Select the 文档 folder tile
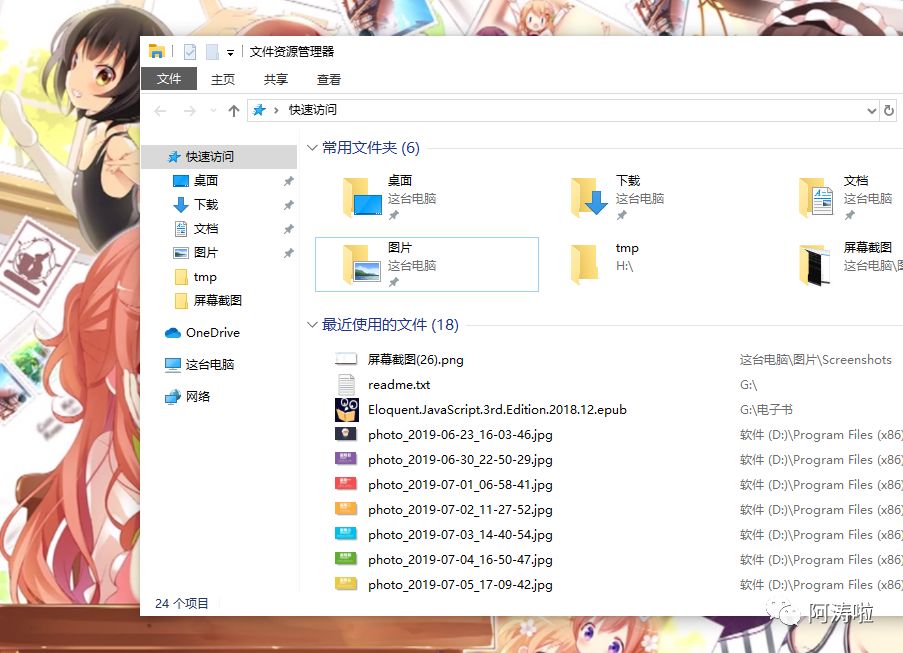This screenshot has width=903, height=653. tap(845, 198)
